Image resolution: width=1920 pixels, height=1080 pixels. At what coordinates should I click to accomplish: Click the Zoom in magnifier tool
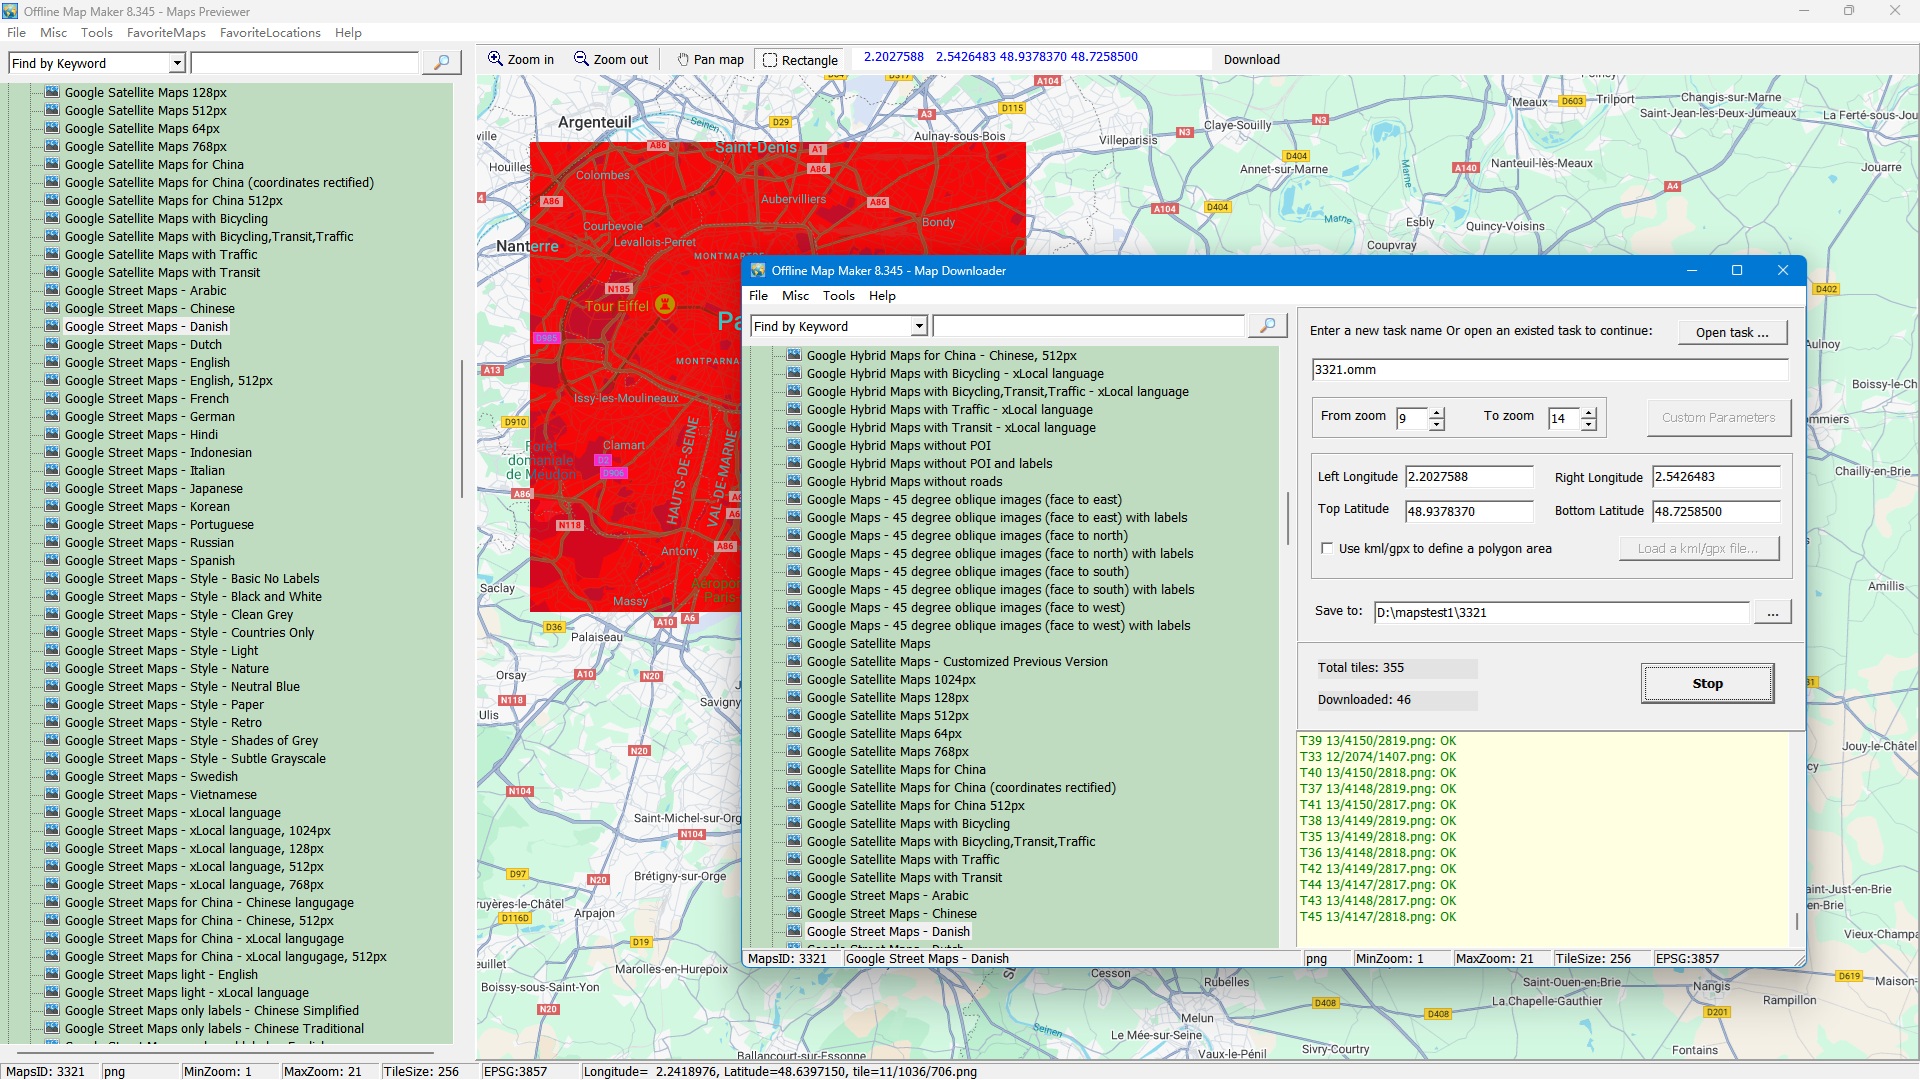[x=520, y=60]
